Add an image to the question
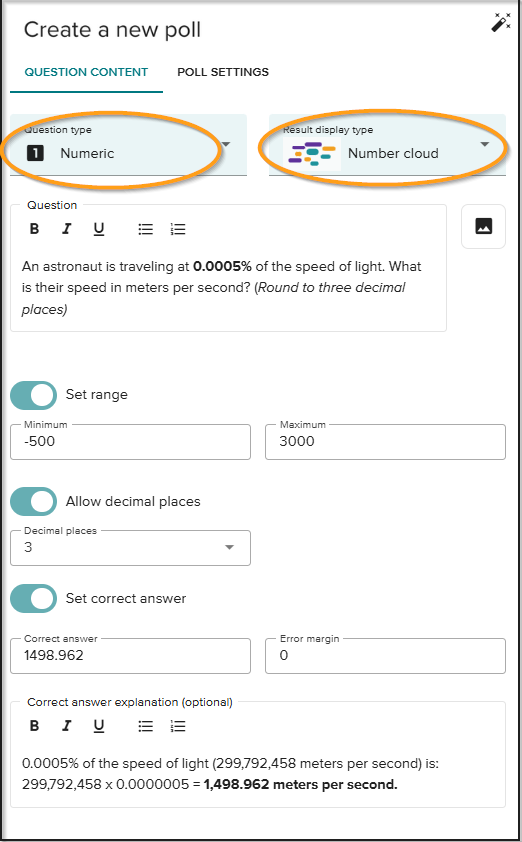The width and height of the screenshot is (522, 842). click(483, 226)
